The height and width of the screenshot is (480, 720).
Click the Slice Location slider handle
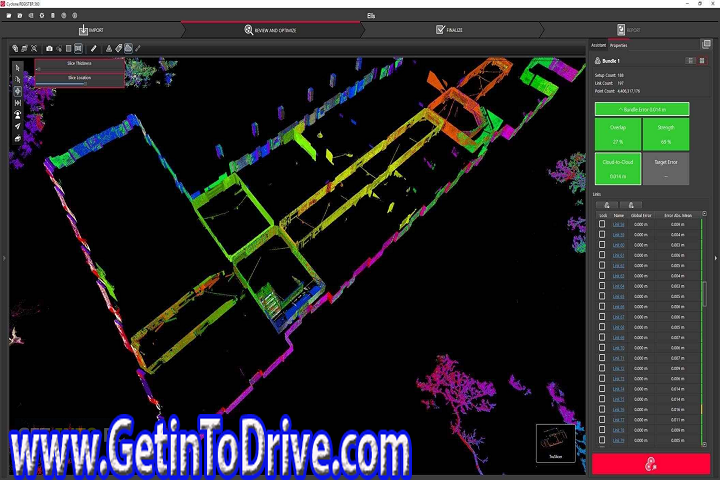(85, 84)
